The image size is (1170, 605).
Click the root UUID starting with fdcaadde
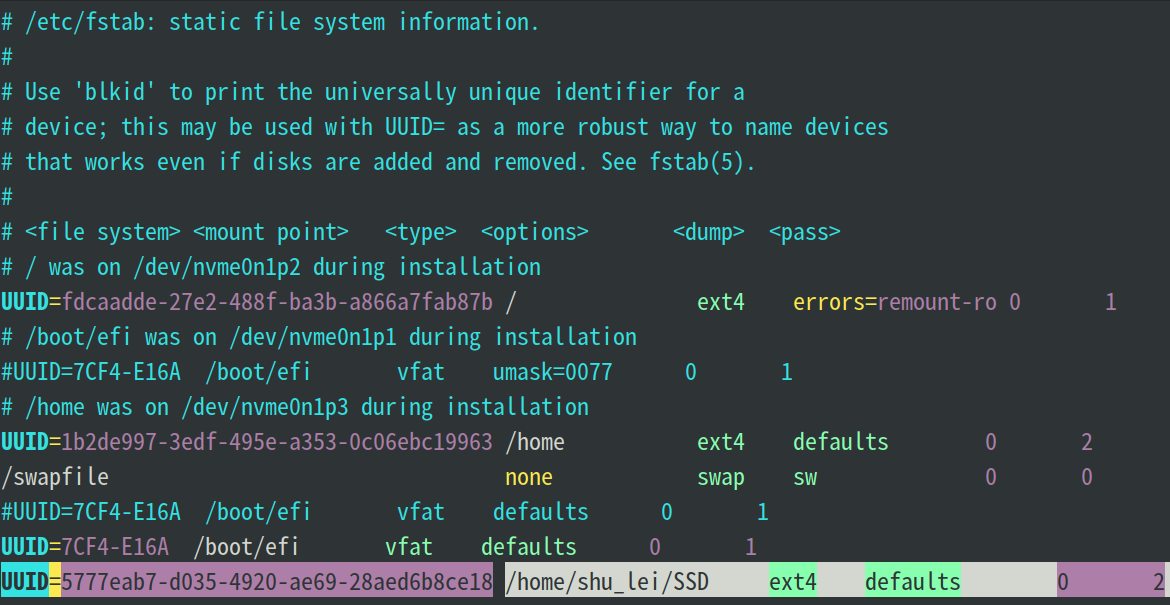(x=277, y=302)
